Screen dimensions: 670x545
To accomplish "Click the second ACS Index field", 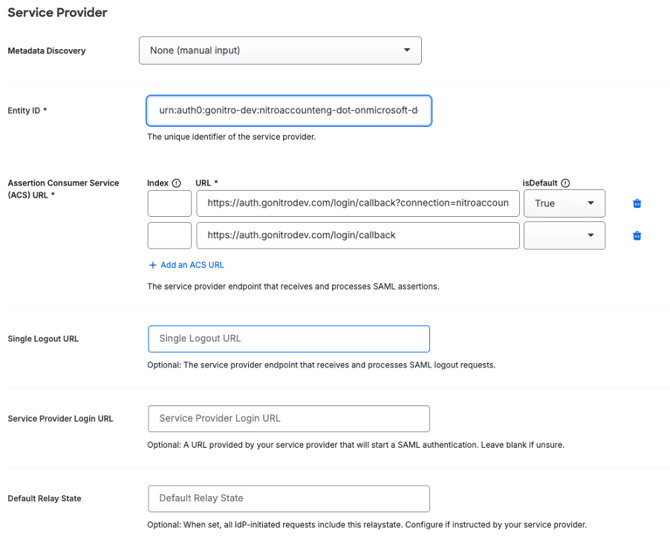I will (169, 236).
